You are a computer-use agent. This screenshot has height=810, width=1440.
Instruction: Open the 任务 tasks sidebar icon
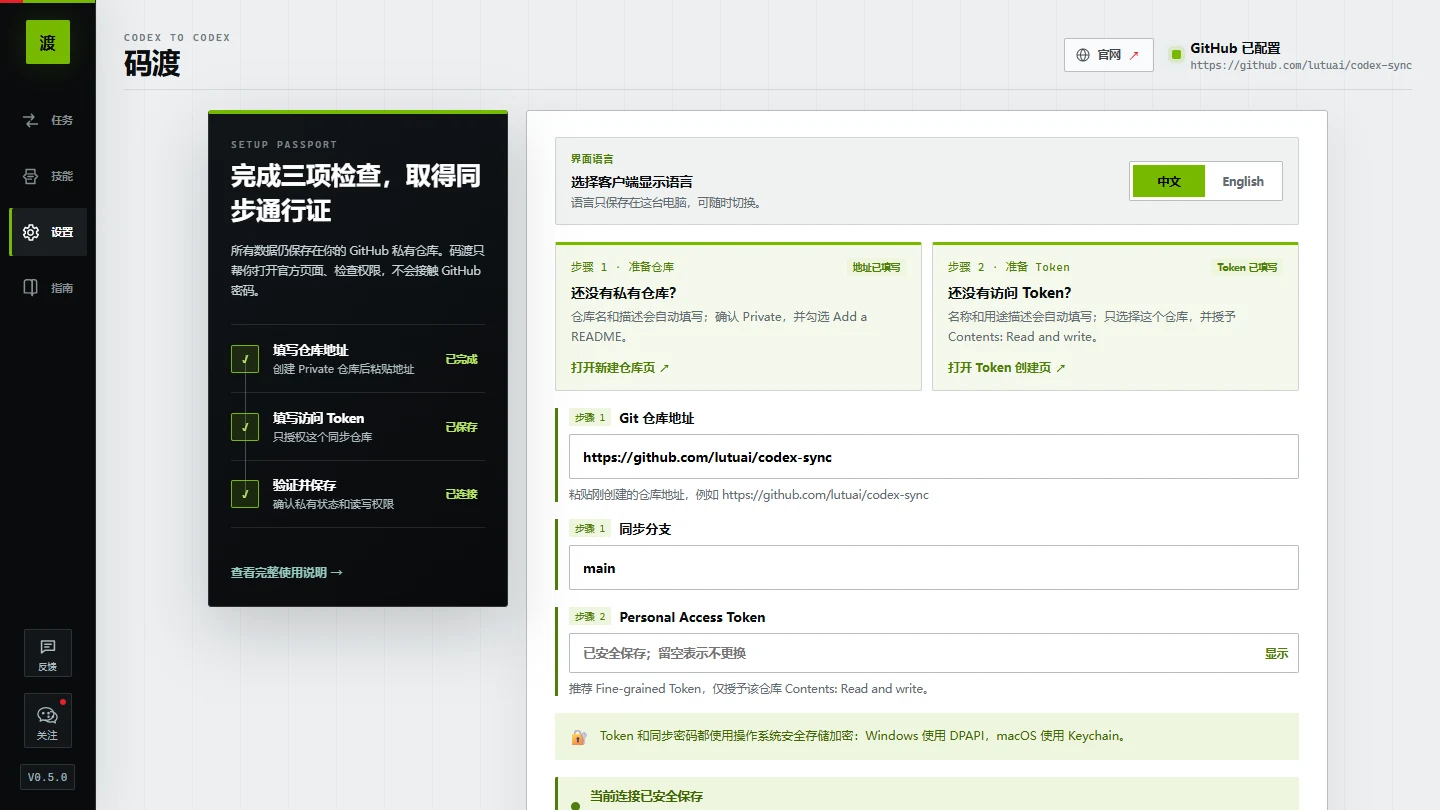pos(31,120)
